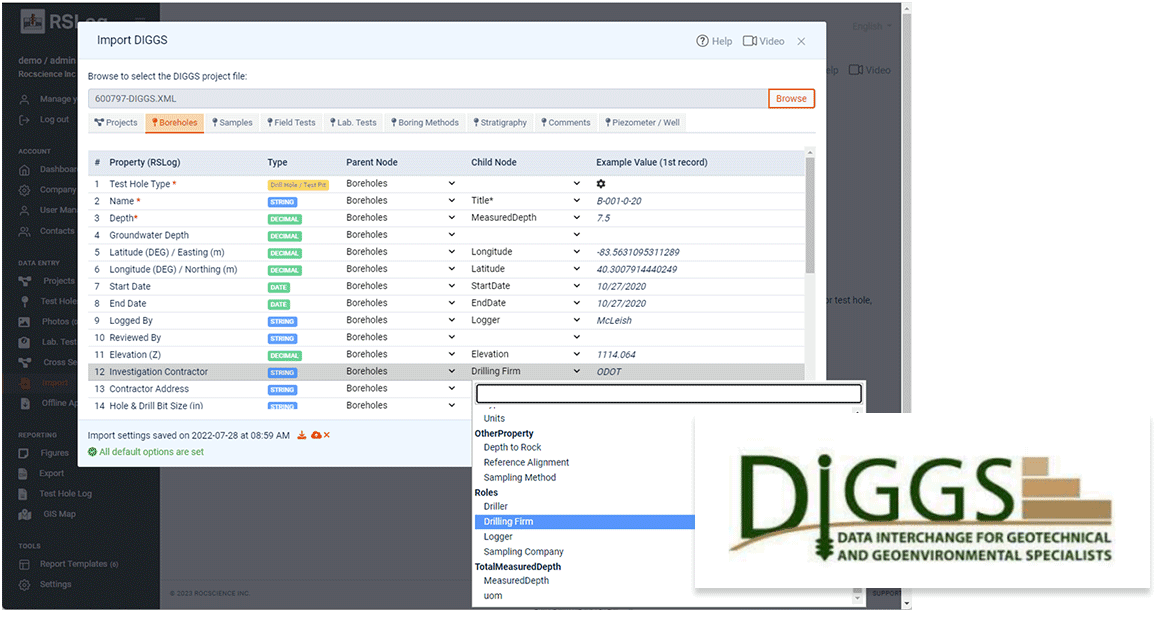The height and width of the screenshot is (636, 1164).
Task: Choose Sampling Company from the dropdown list
Action: pyautogui.click(x=523, y=552)
